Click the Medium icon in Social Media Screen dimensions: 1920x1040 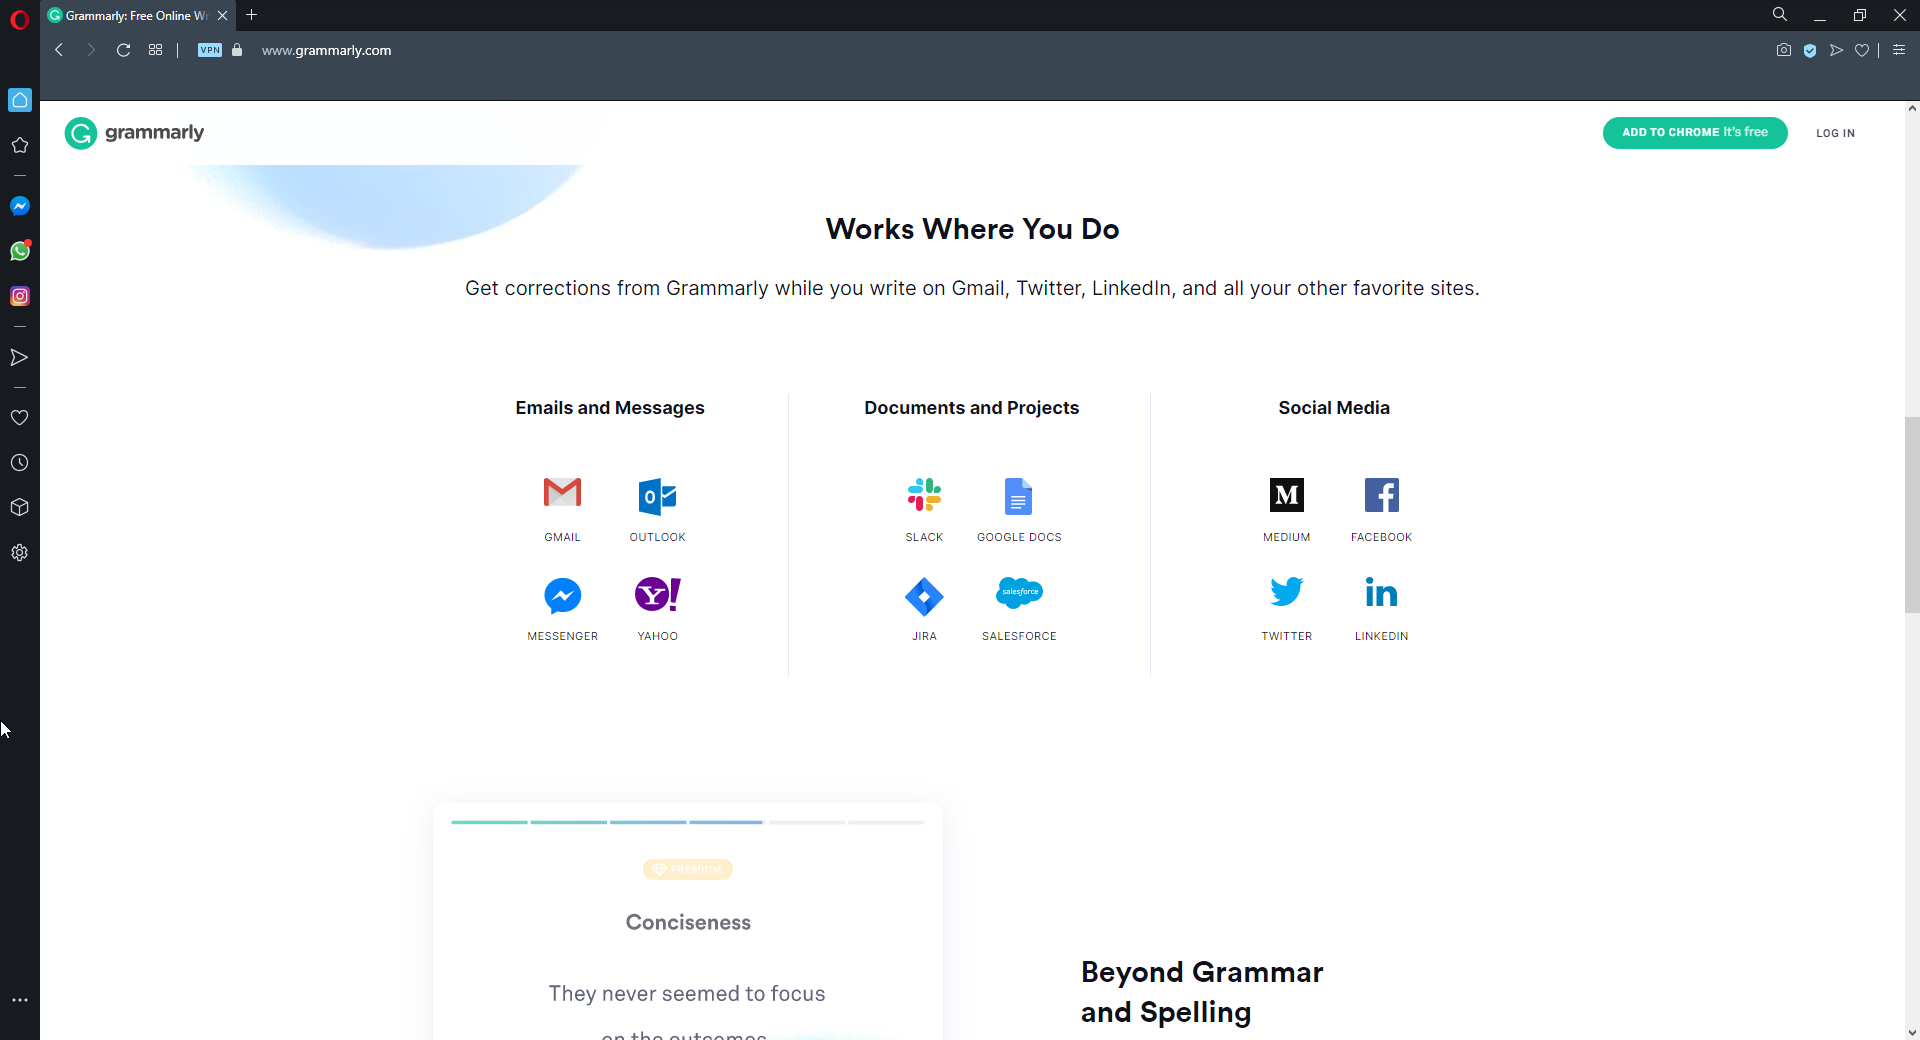point(1286,495)
